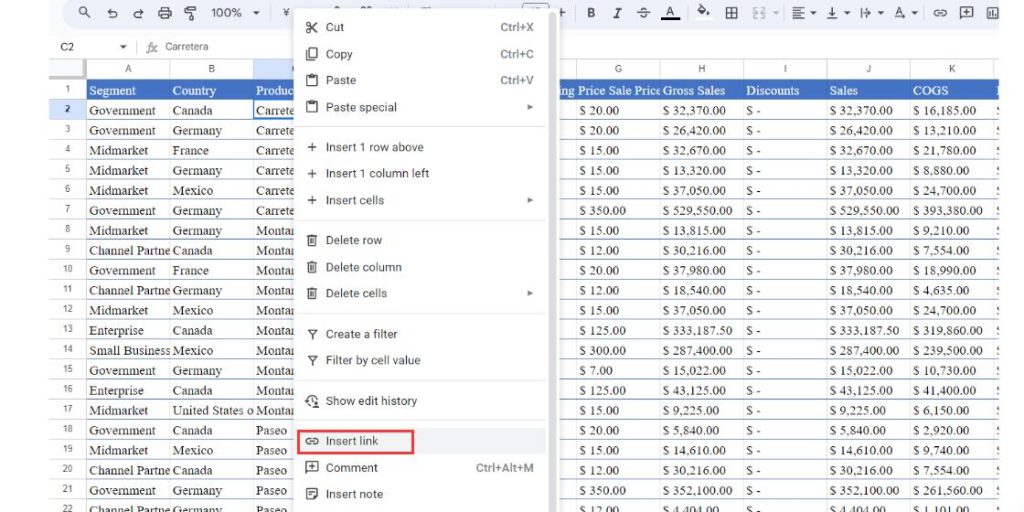The image size is (1024, 512).
Task: Click Small Business cell in row 14
Action: point(128,350)
